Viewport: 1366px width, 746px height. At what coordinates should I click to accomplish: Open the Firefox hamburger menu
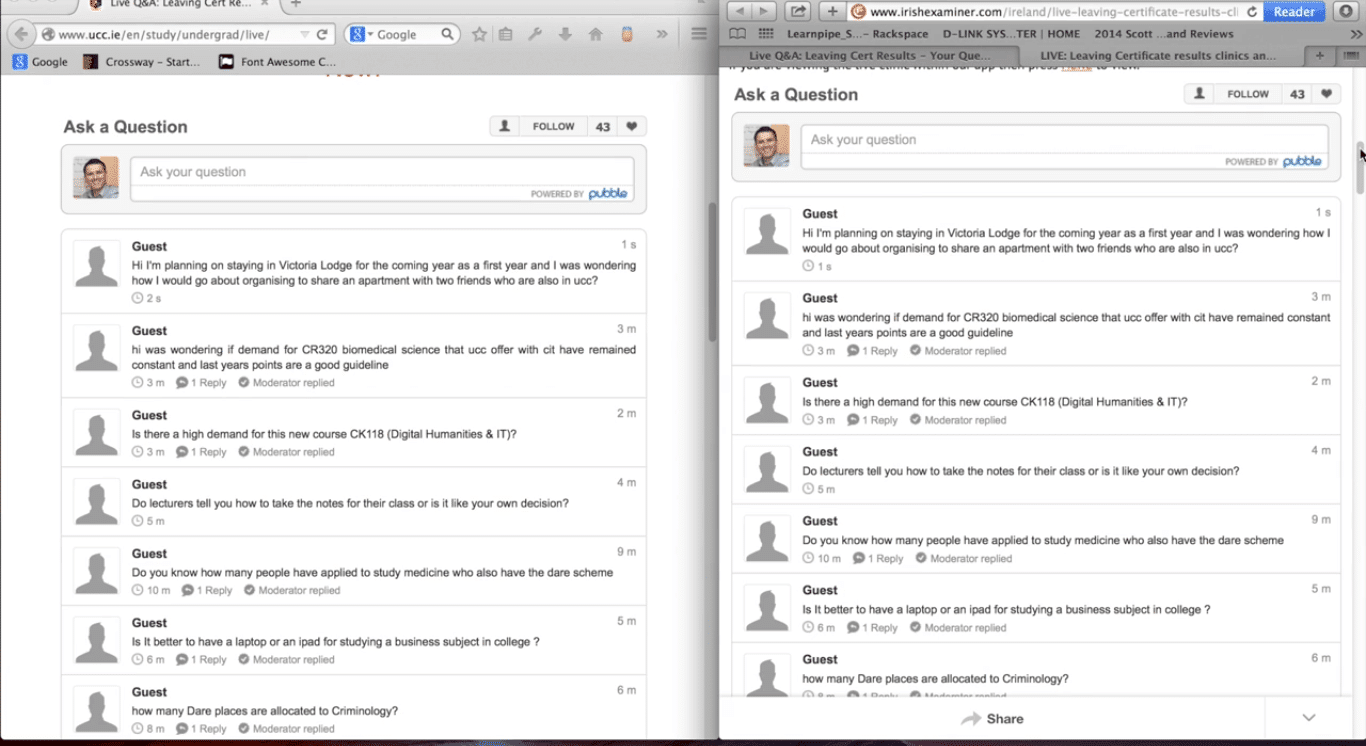pyautogui.click(x=699, y=34)
